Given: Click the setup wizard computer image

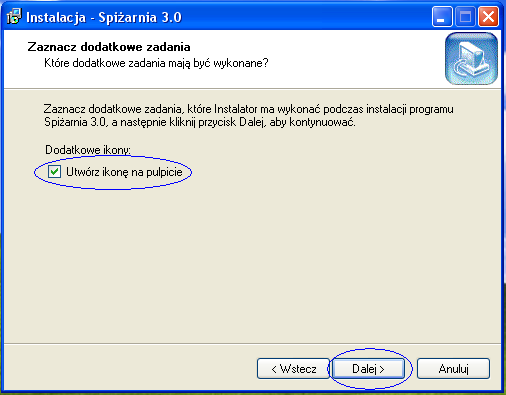Looking at the screenshot, I should pos(471,58).
